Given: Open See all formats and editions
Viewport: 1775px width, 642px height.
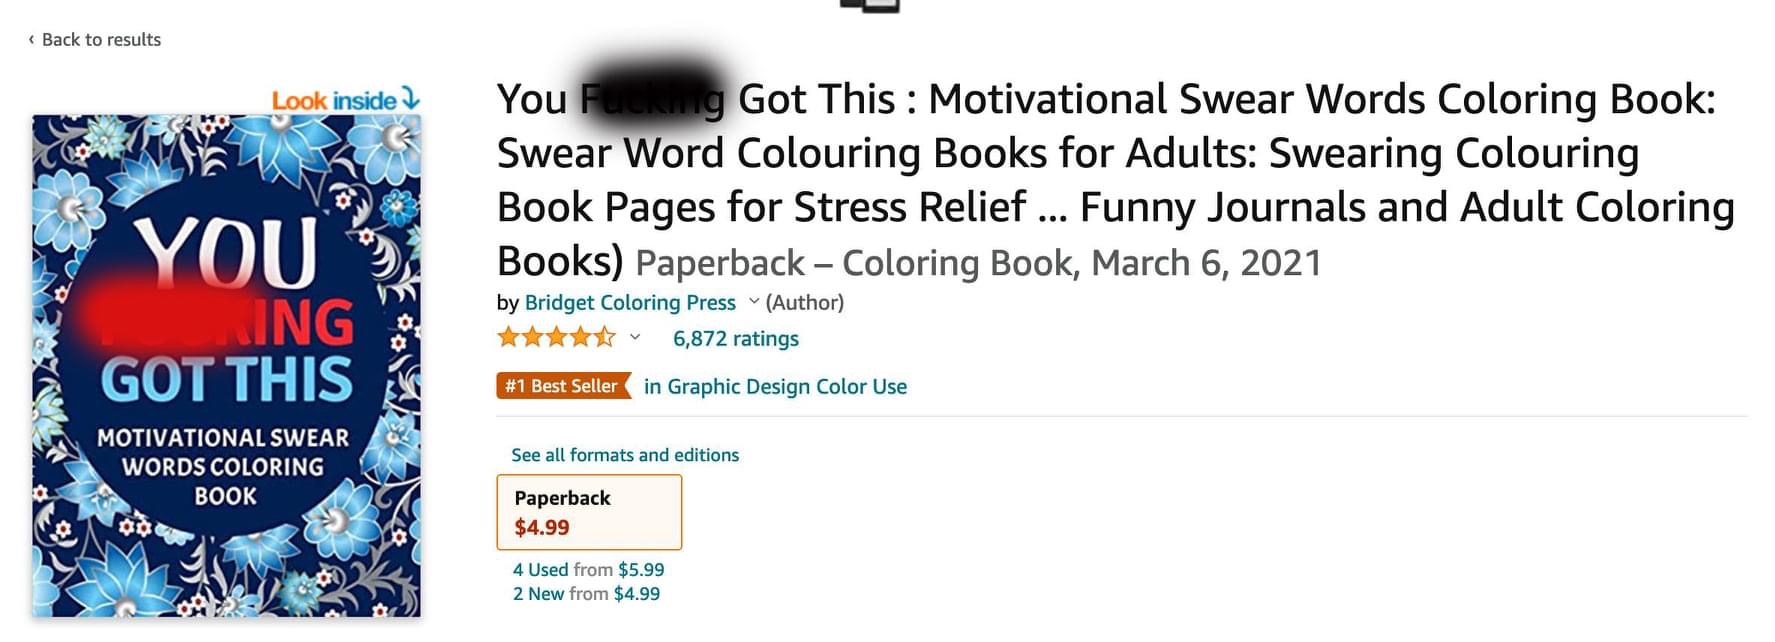Looking at the screenshot, I should [625, 455].
